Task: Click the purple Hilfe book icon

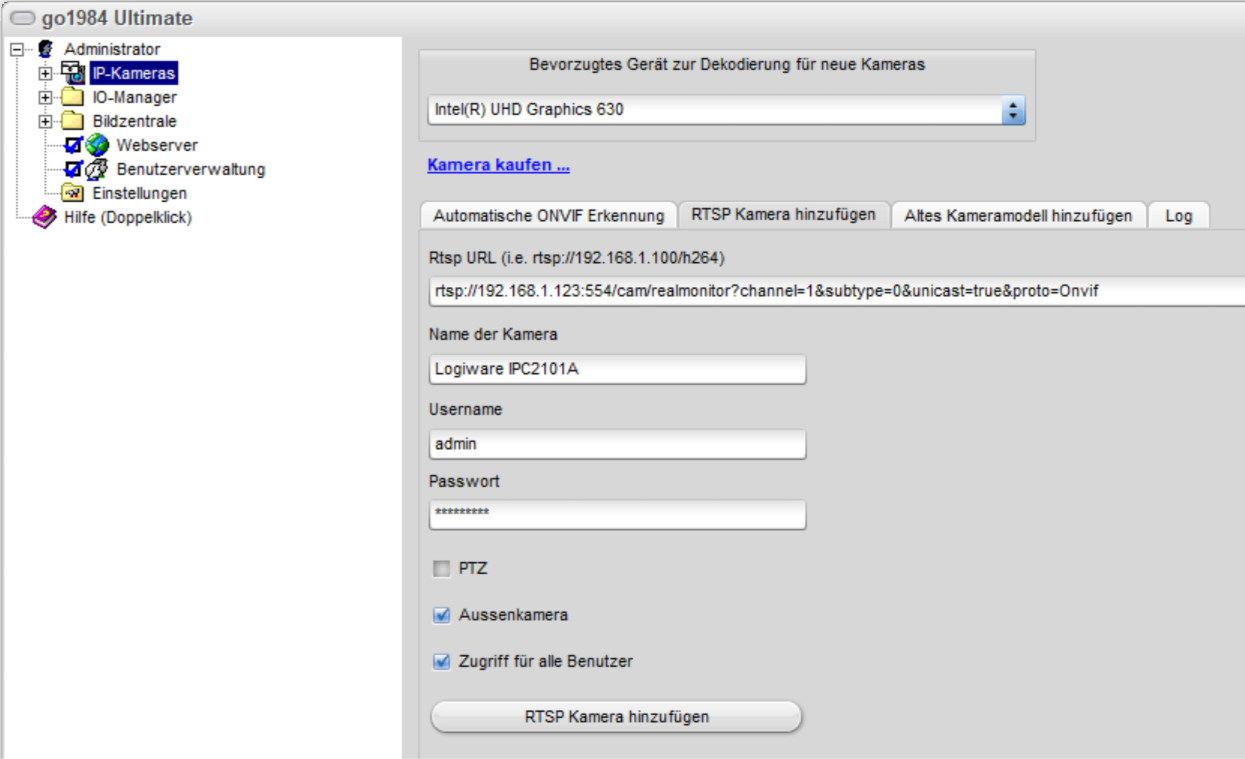Action: (45, 217)
